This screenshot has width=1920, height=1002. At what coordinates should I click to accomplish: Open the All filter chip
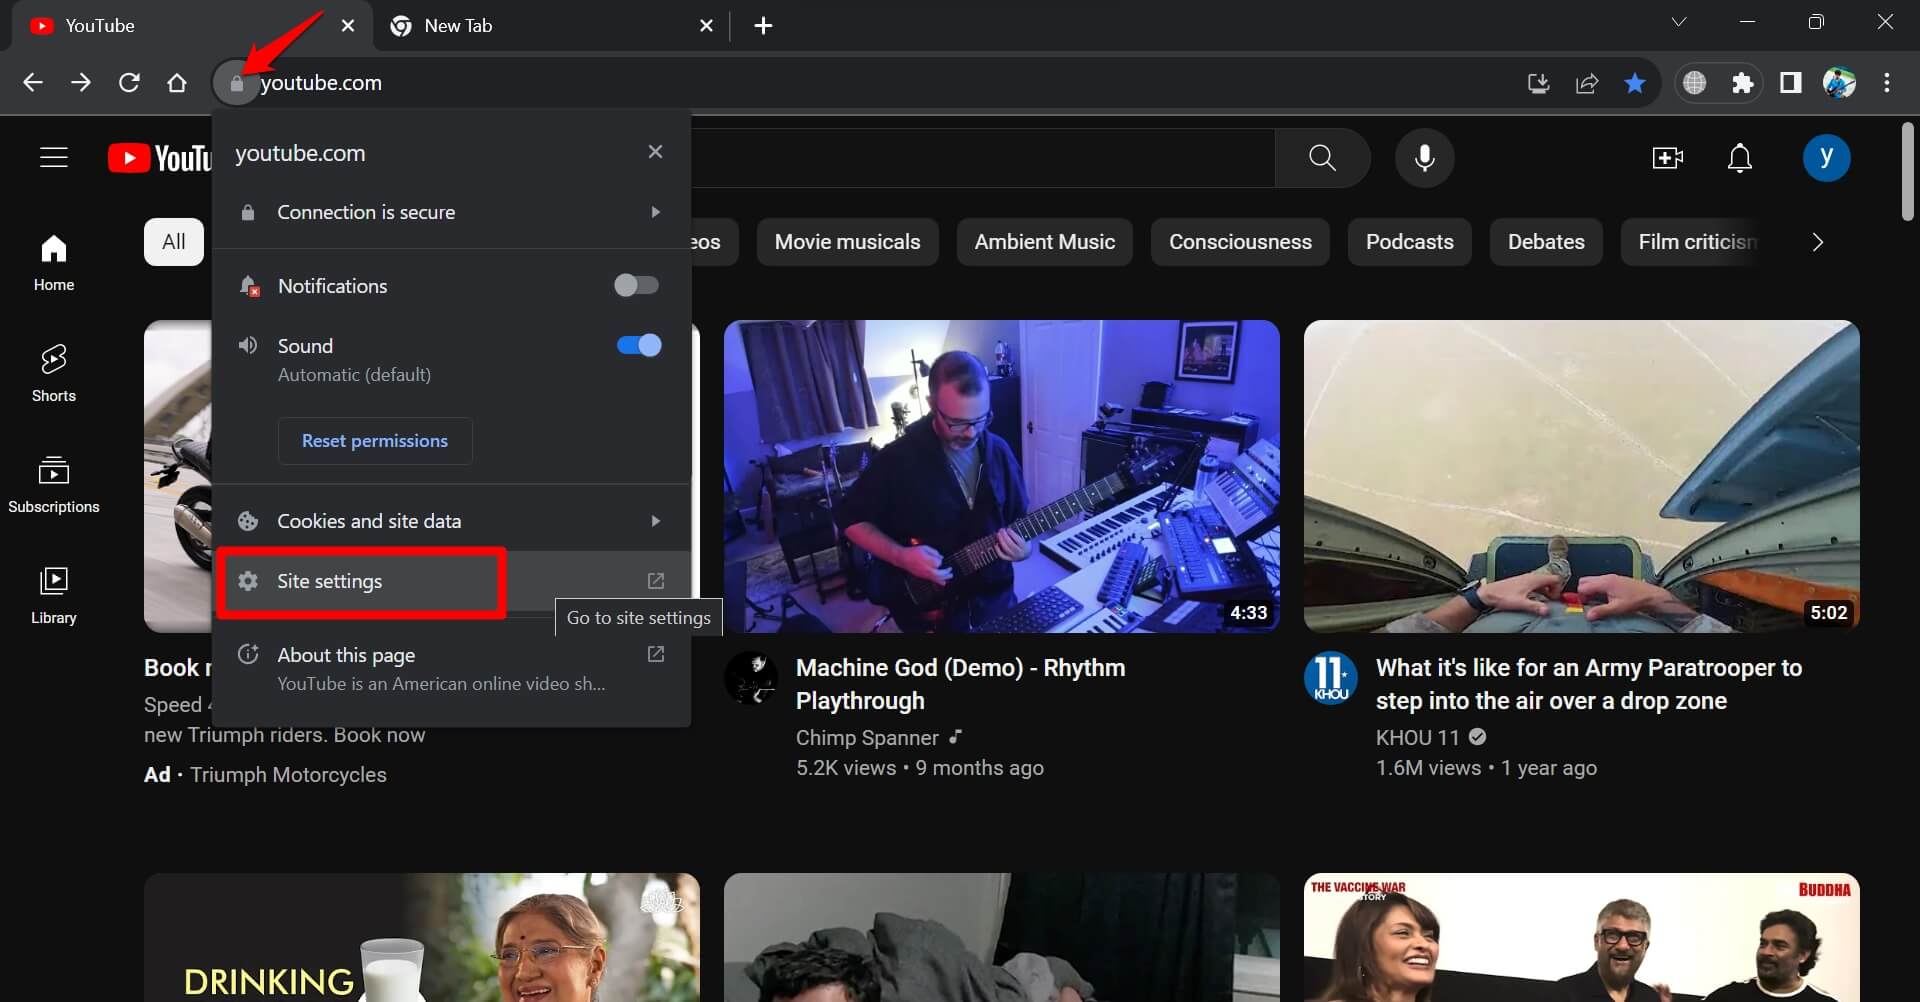click(x=174, y=241)
